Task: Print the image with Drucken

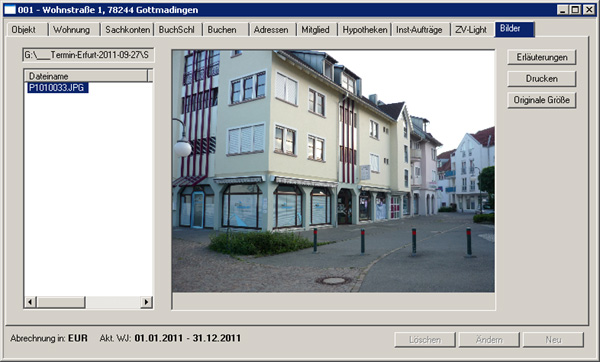Action: tap(541, 79)
